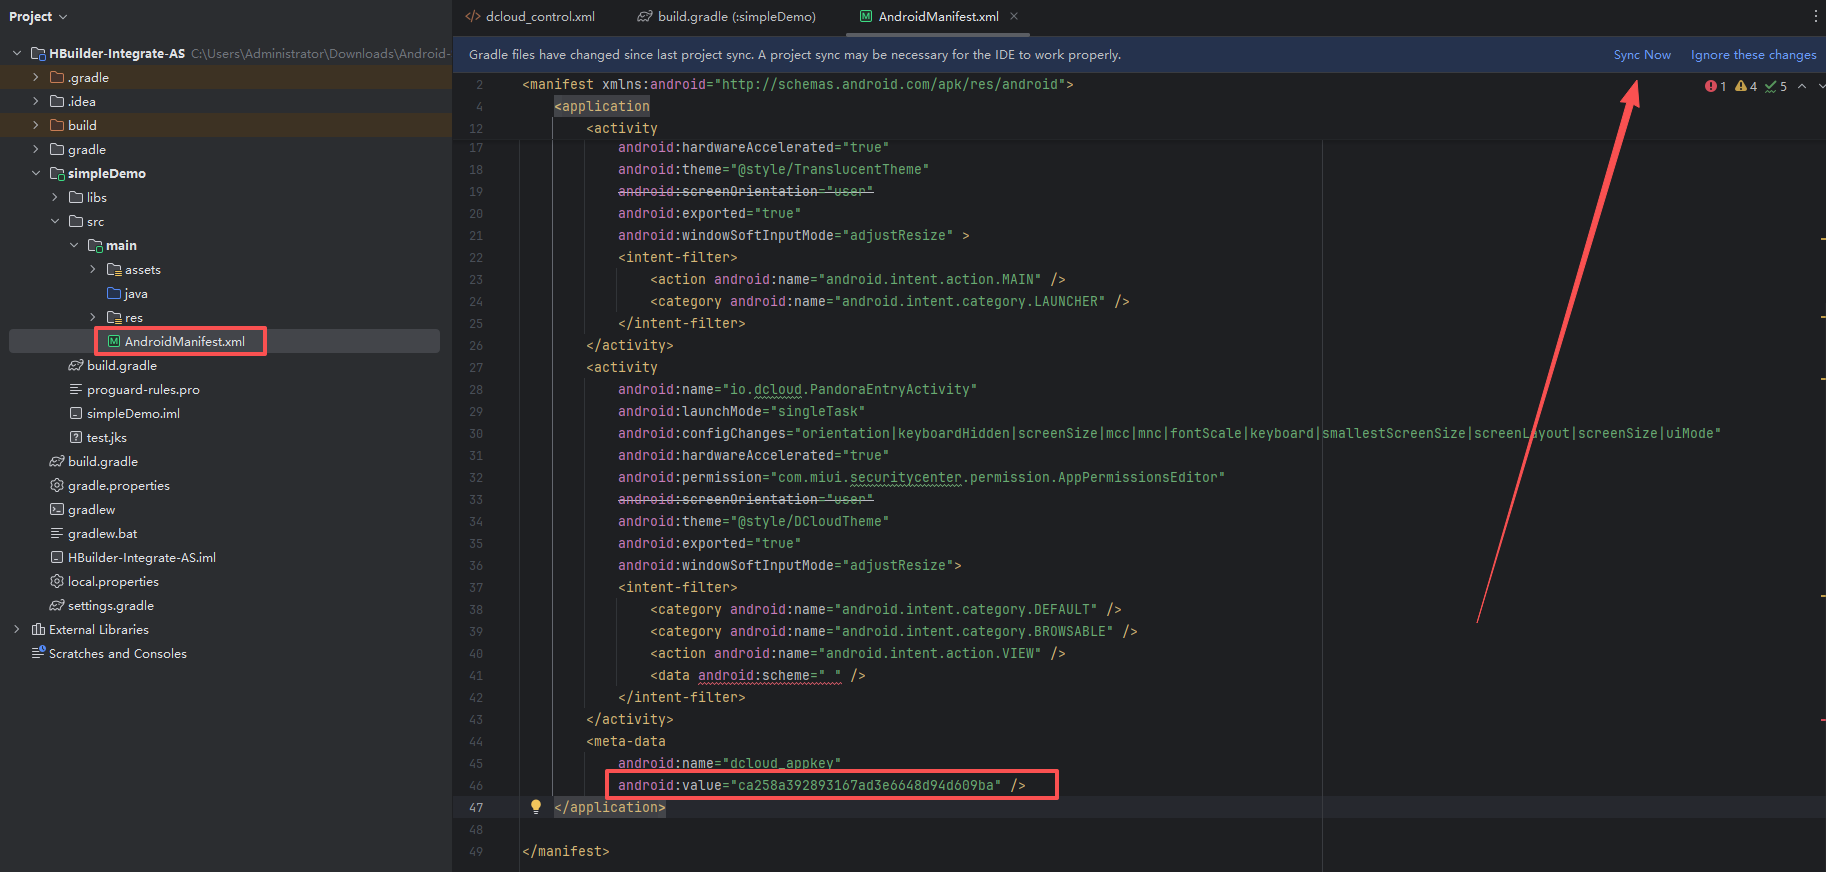The width and height of the screenshot is (1826, 872).
Task: Click the test.jks unknown file icon
Action: point(76,437)
